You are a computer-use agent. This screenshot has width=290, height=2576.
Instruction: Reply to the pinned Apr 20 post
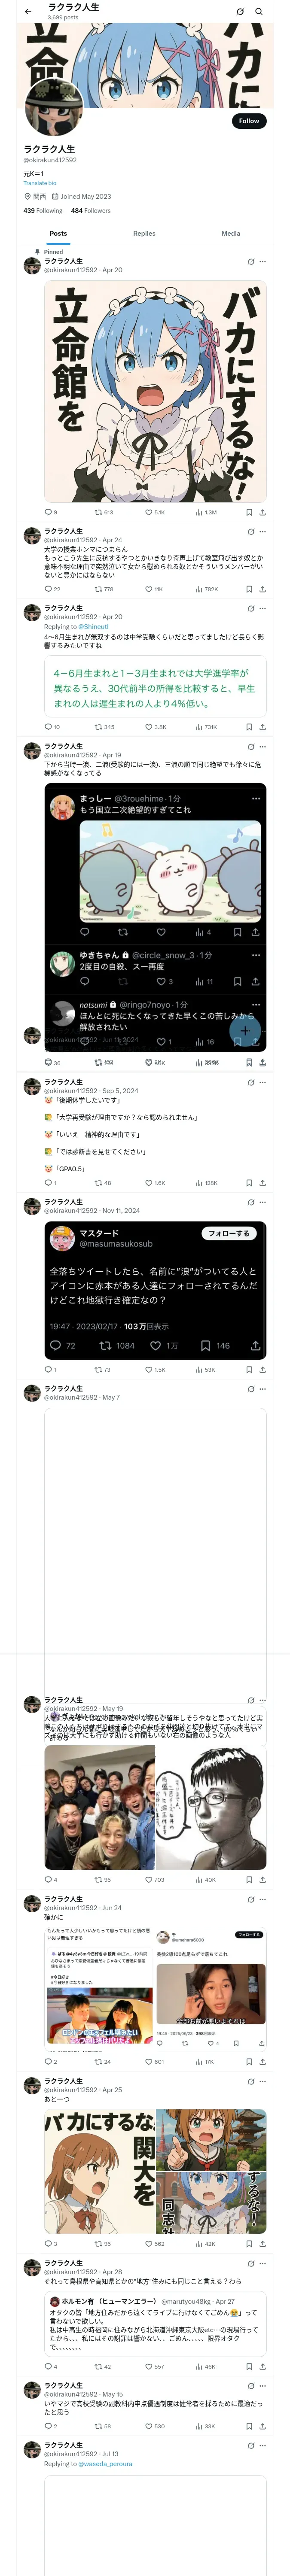click(x=48, y=512)
